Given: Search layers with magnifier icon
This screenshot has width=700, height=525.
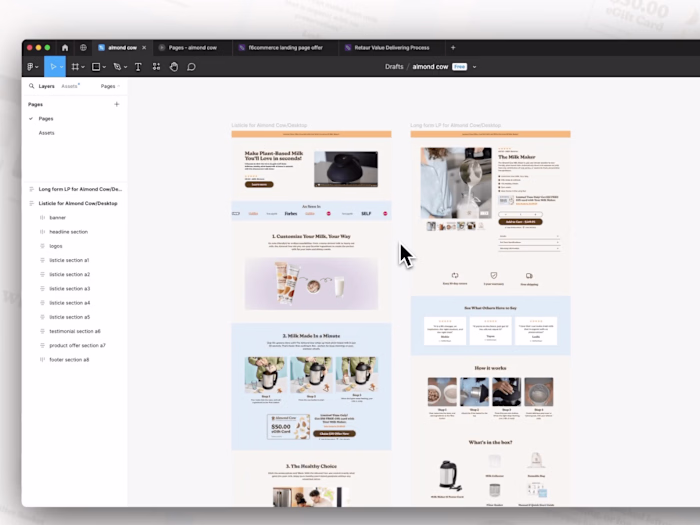Looking at the screenshot, I should (31, 86).
